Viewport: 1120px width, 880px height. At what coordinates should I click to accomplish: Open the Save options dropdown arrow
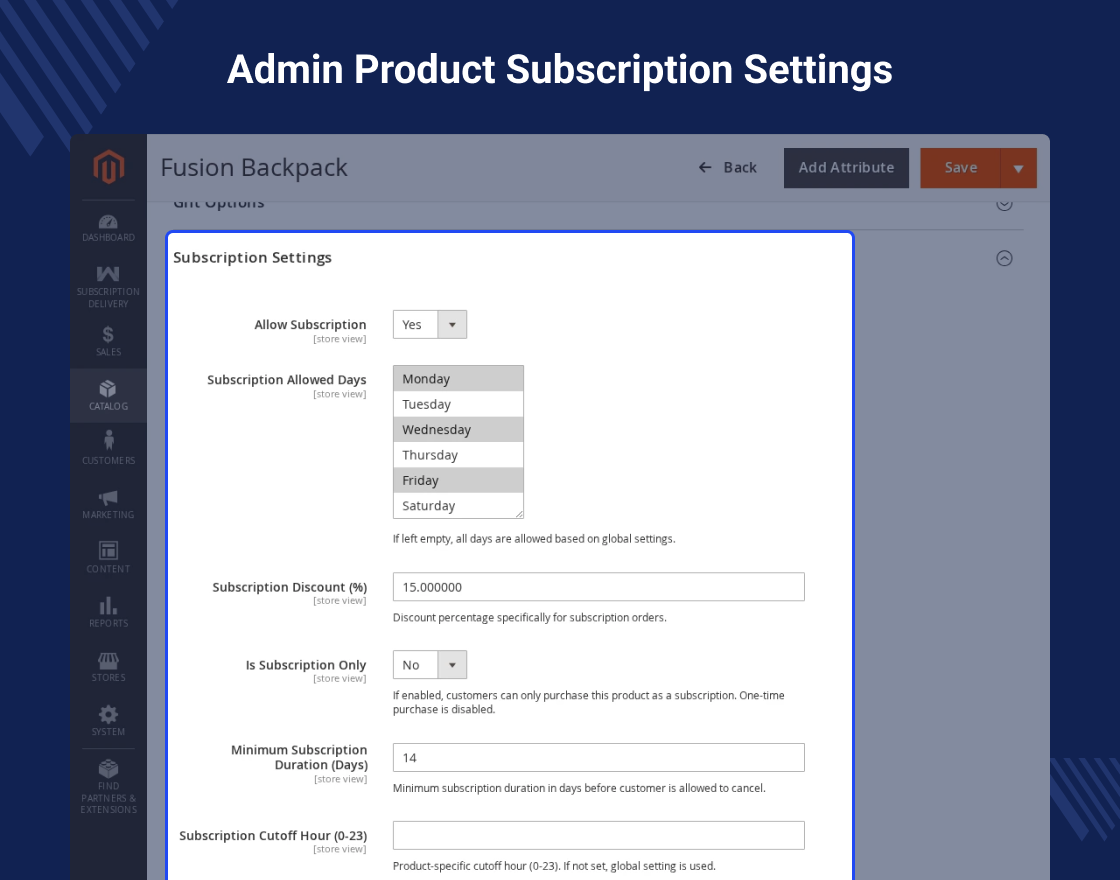(1019, 168)
